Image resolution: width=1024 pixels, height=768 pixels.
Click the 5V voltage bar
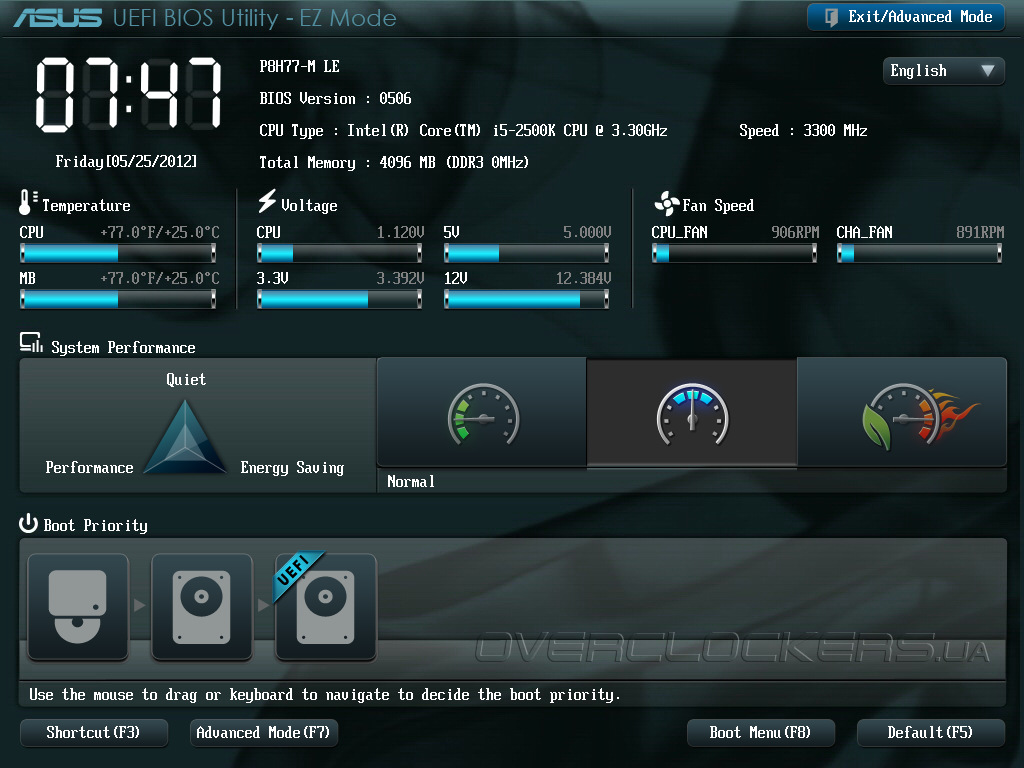pyautogui.click(x=526, y=253)
